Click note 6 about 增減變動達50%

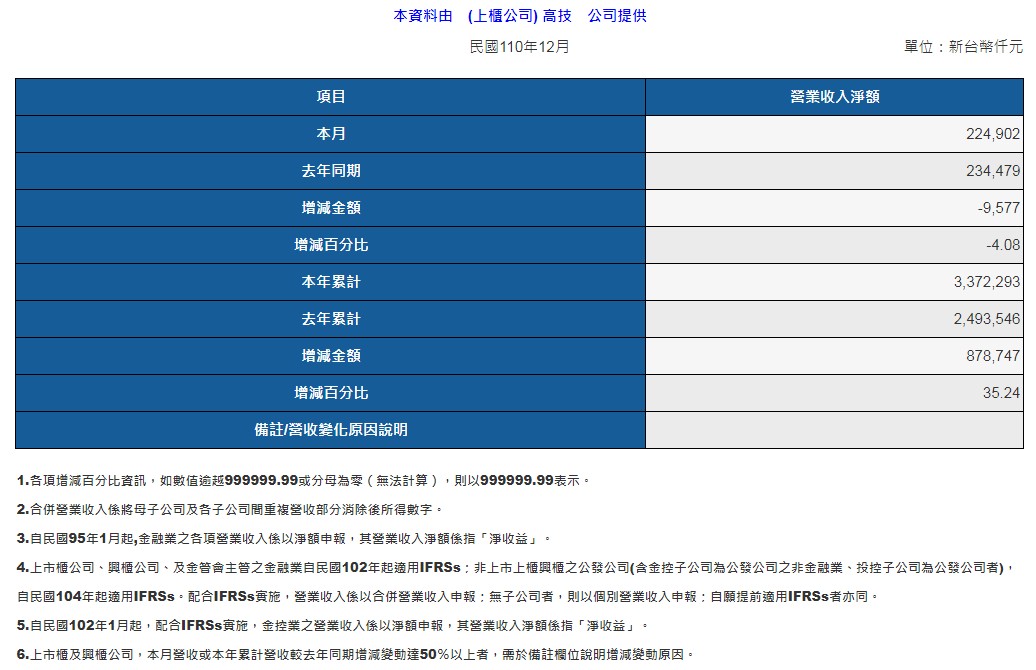(355, 655)
